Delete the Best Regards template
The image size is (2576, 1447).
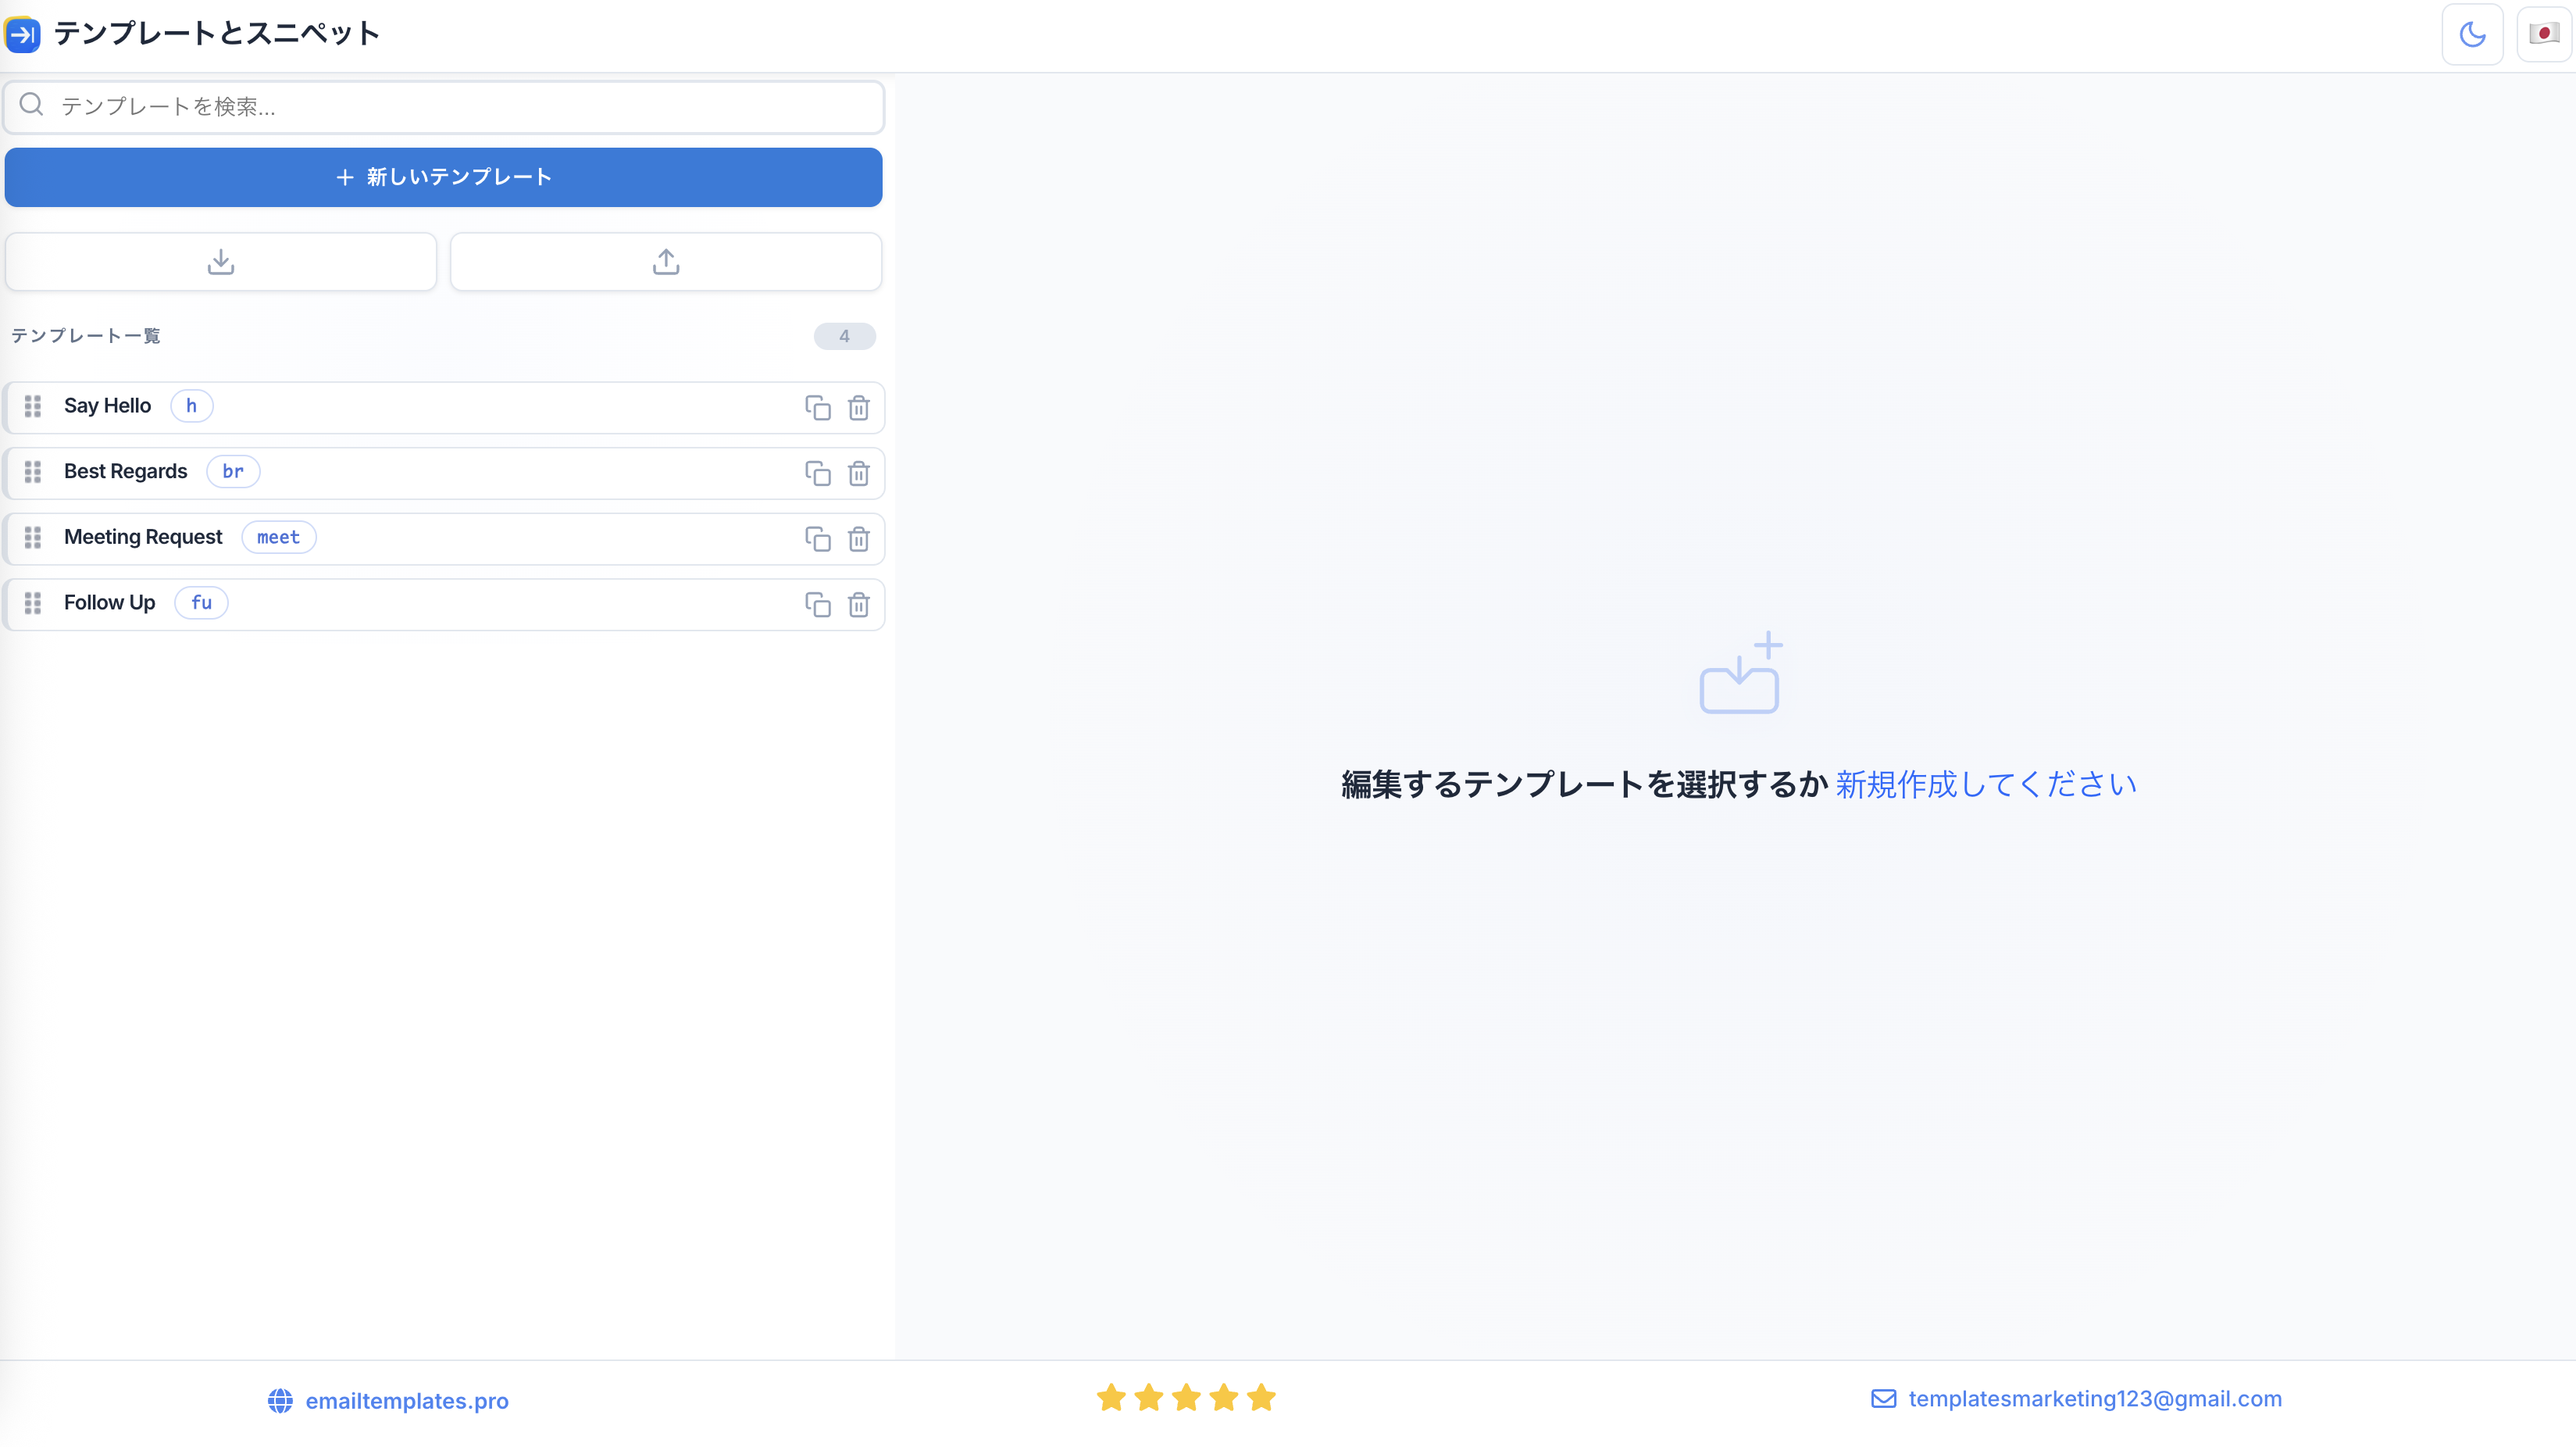858,473
